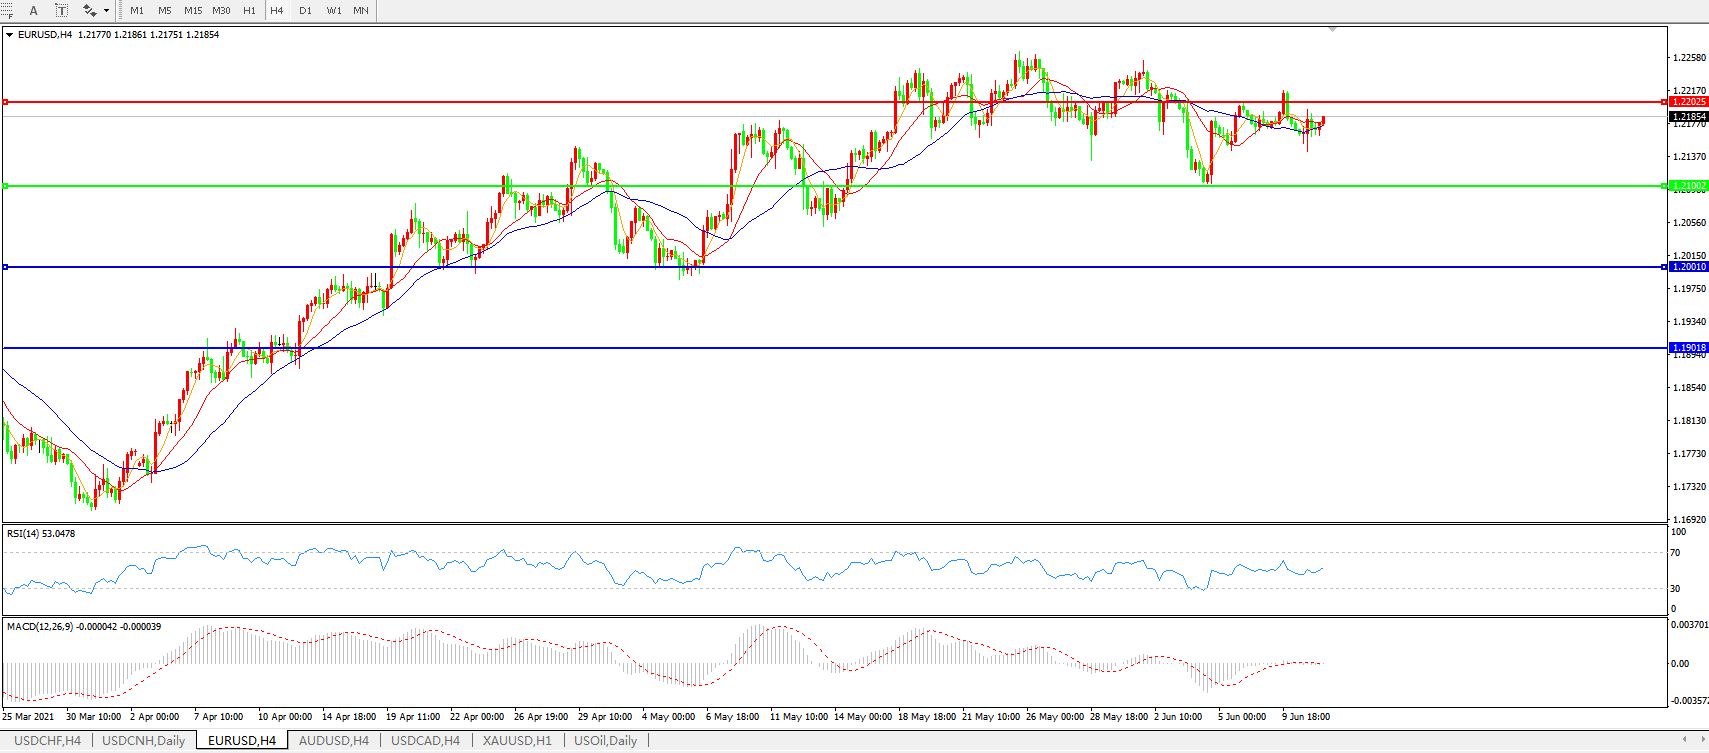Click the Arrows objects tool icon
1709x753 pixels.
89,11
